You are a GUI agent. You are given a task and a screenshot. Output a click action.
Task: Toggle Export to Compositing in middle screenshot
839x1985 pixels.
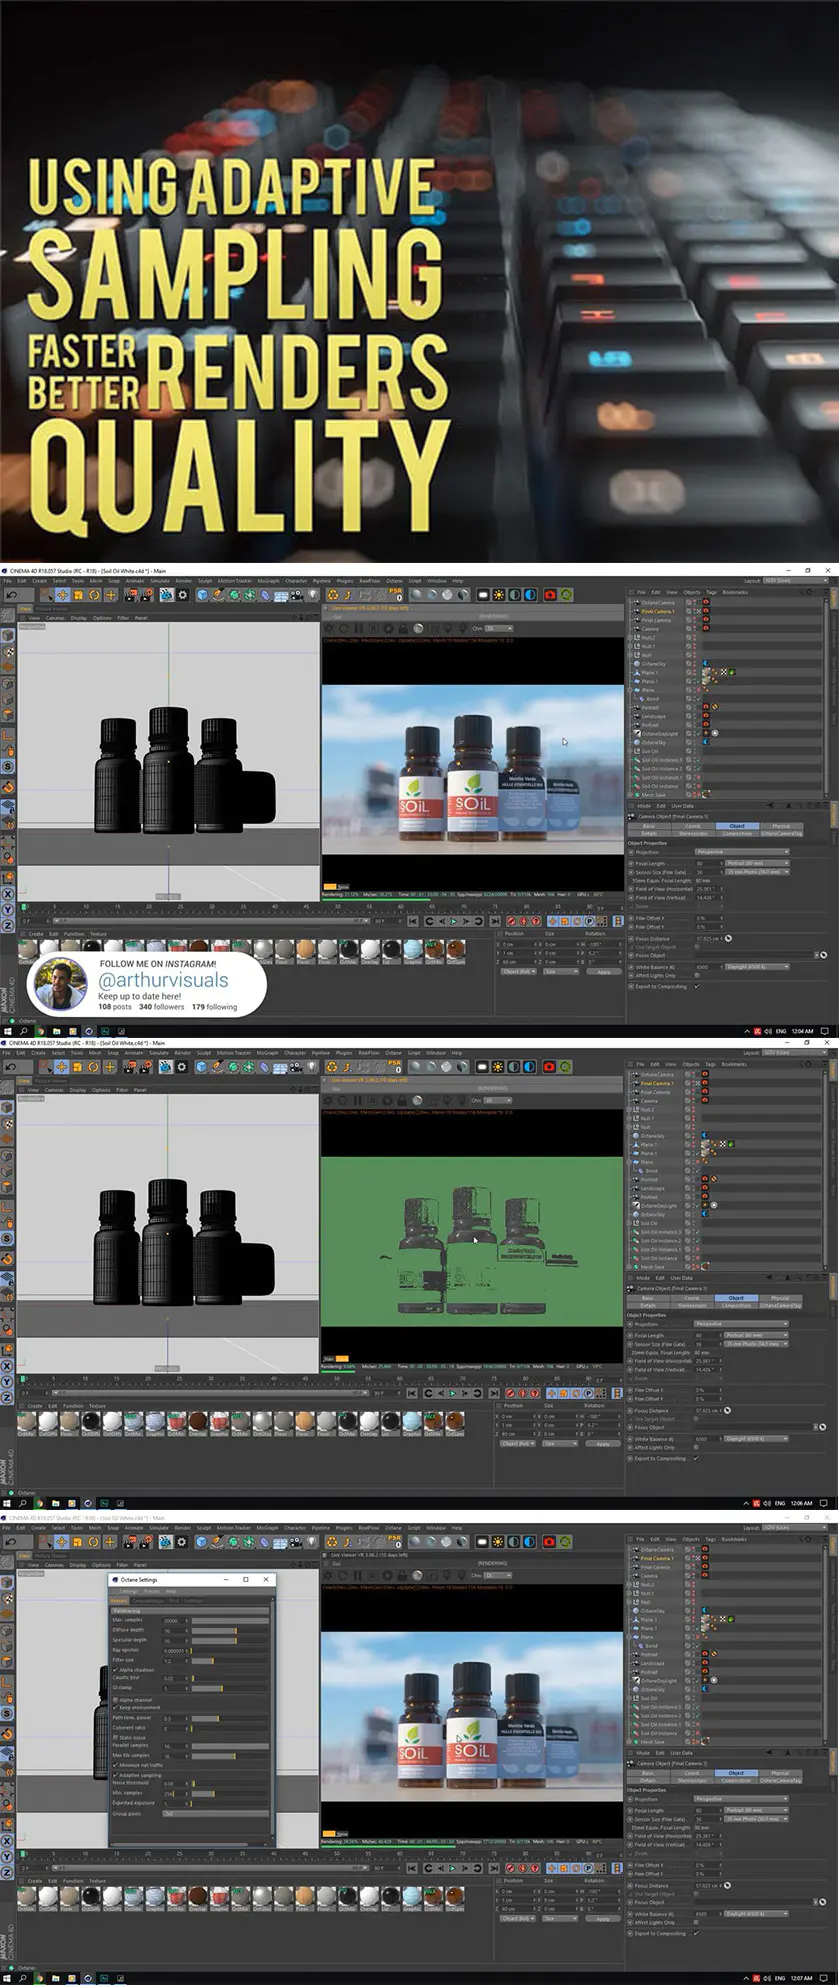point(697,1458)
